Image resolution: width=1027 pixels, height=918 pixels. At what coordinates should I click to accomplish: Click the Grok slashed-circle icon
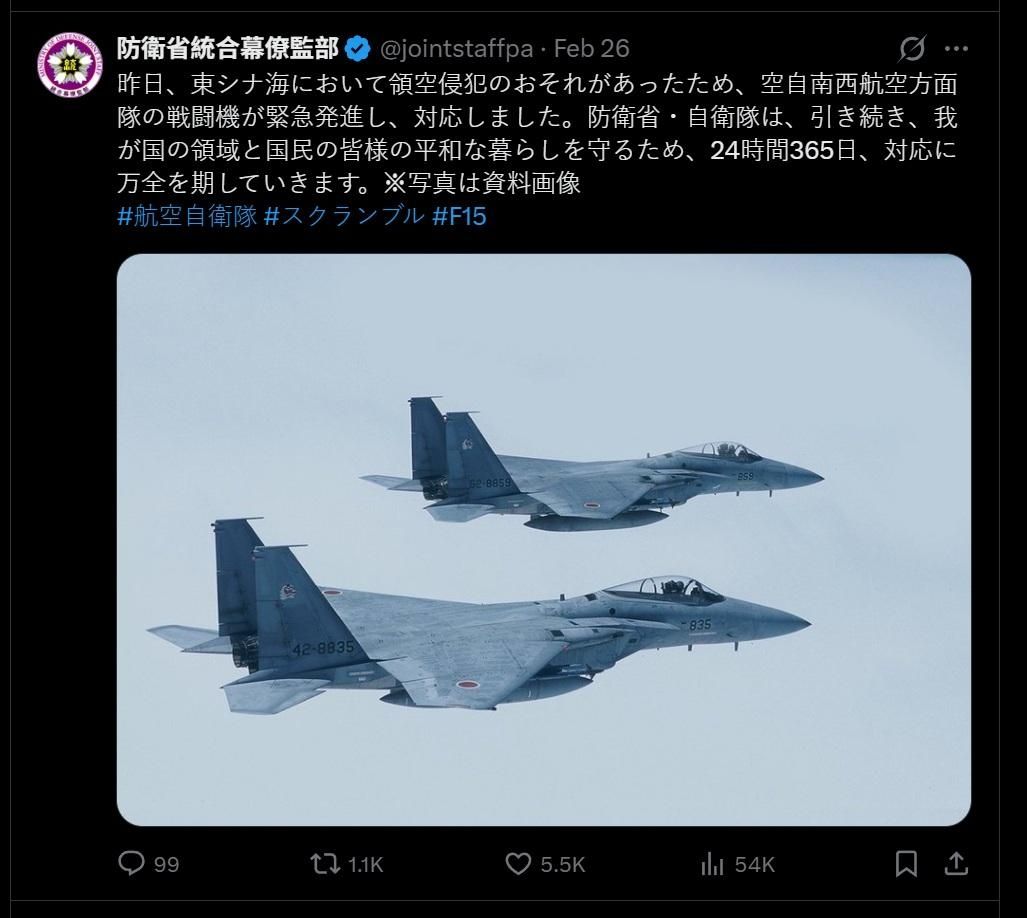912,48
